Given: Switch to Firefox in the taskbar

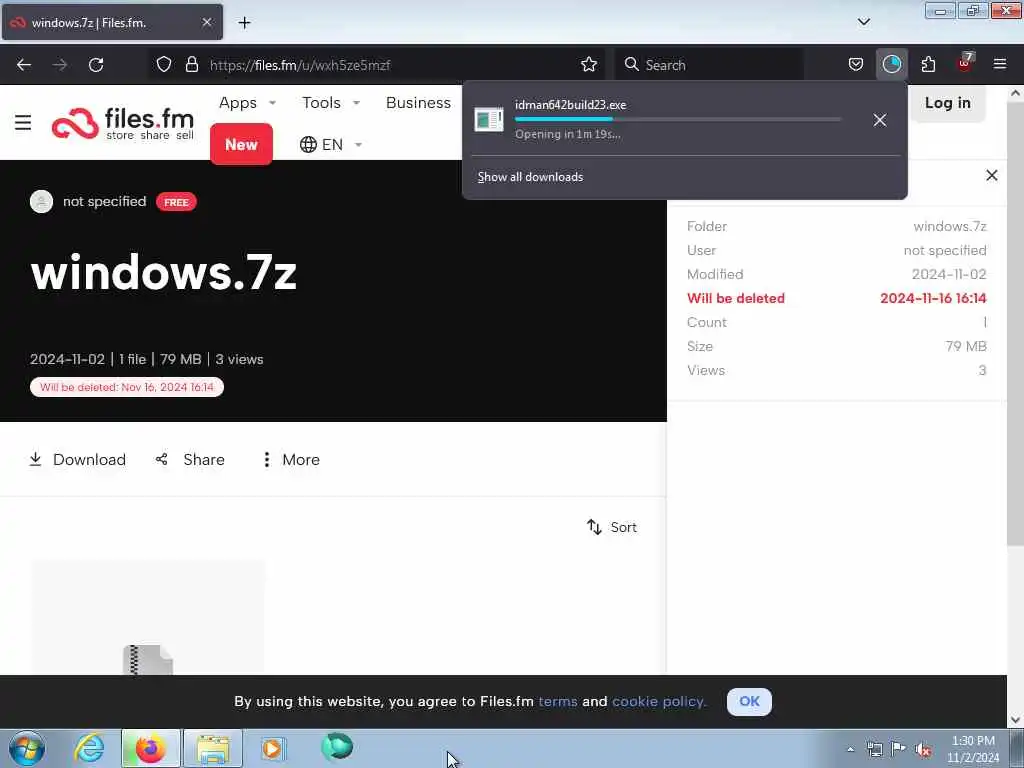Looking at the screenshot, I should pyautogui.click(x=151, y=748).
